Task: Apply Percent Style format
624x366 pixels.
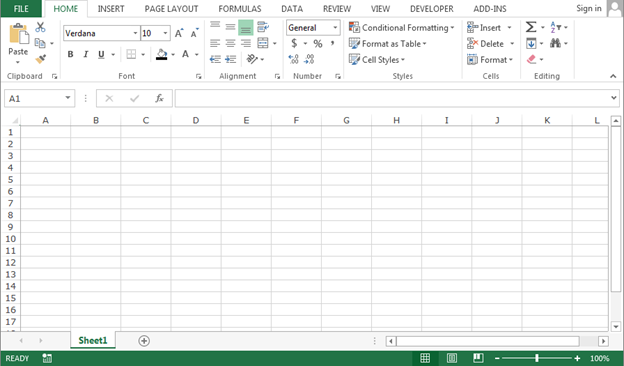Action: [318, 43]
